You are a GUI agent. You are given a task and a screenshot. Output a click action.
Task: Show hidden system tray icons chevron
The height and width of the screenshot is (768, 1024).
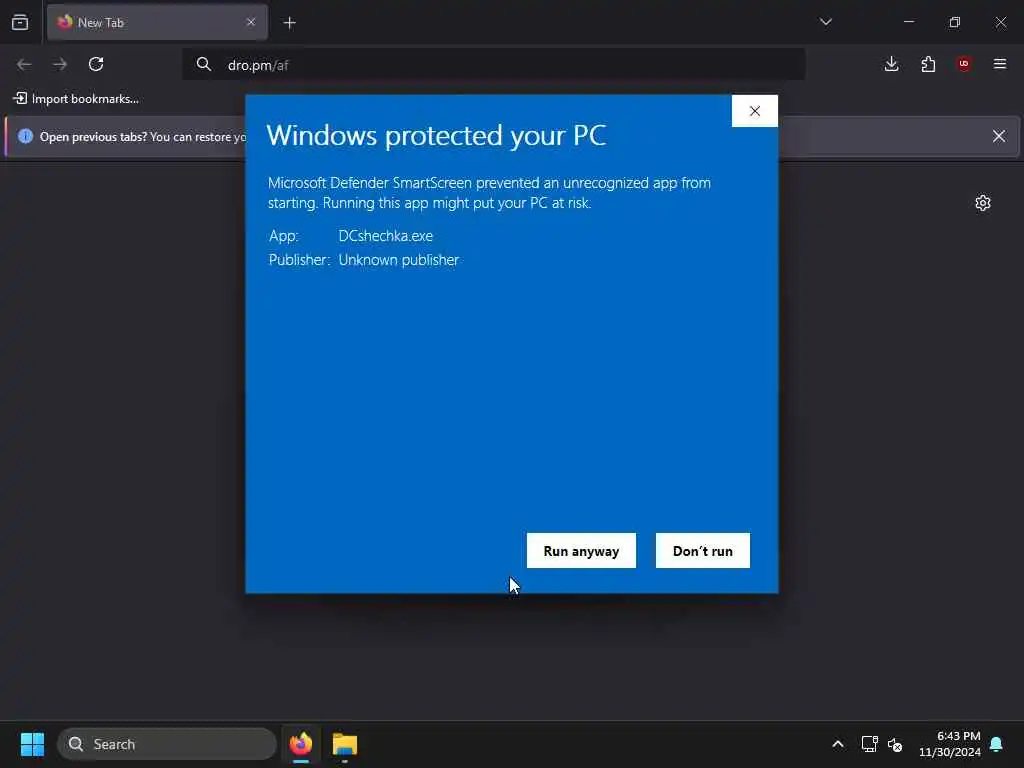[837, 744]
